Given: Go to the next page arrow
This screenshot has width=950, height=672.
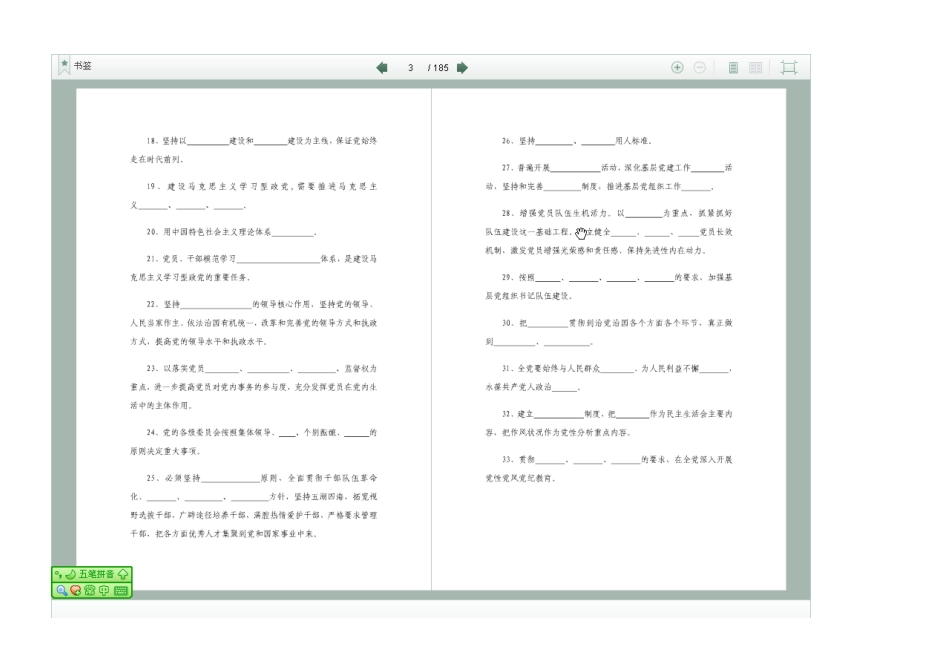Looking at the screenshot, I should point(462,68).
